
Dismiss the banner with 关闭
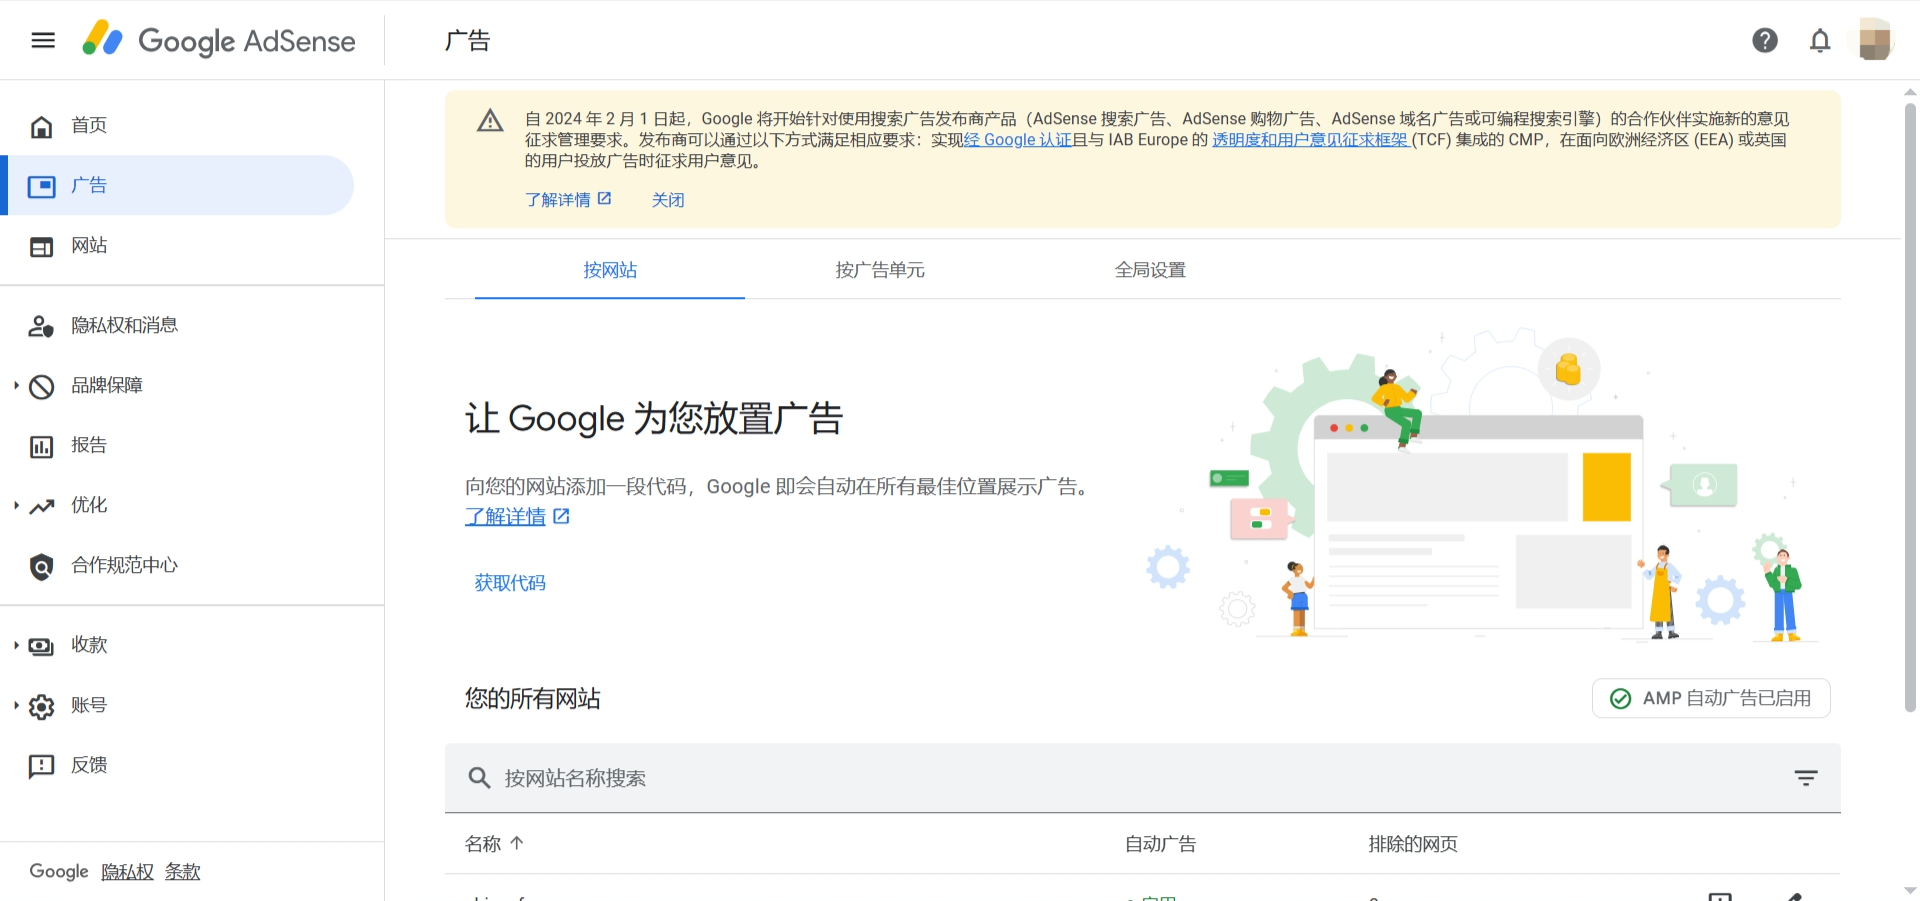[x=668, y=199]
